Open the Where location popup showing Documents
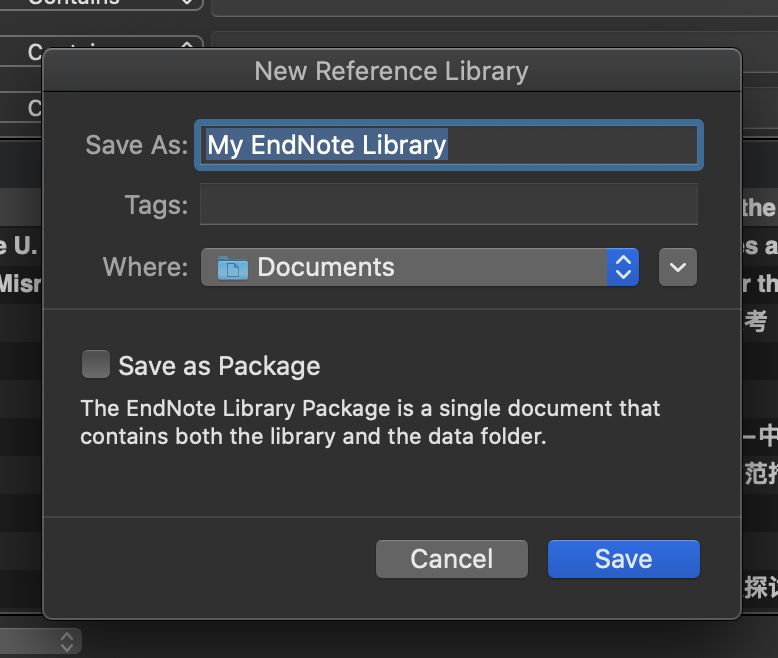This screenshot has height=658, width=778. (420, 267)
